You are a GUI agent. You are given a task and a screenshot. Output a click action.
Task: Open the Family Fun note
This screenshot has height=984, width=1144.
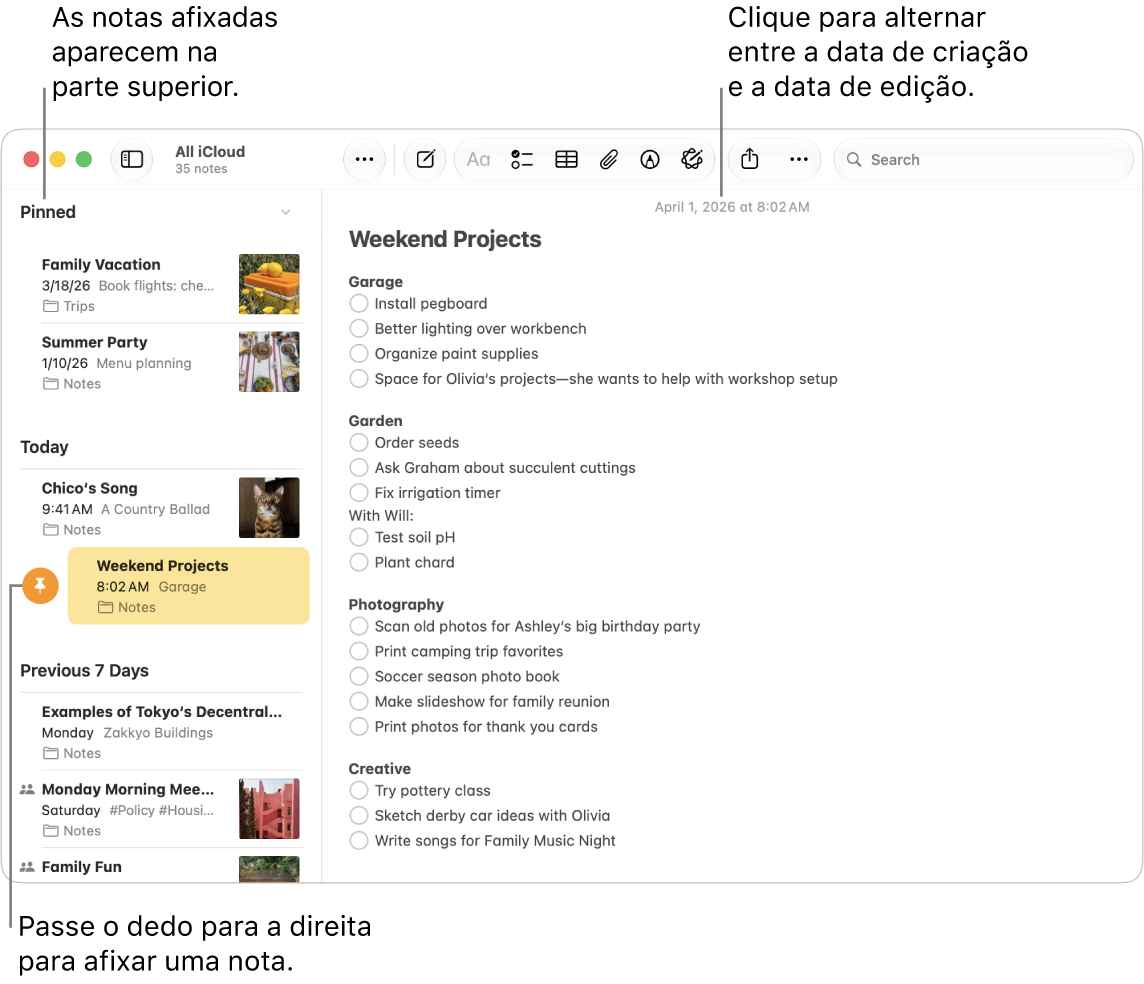point(161,867)
